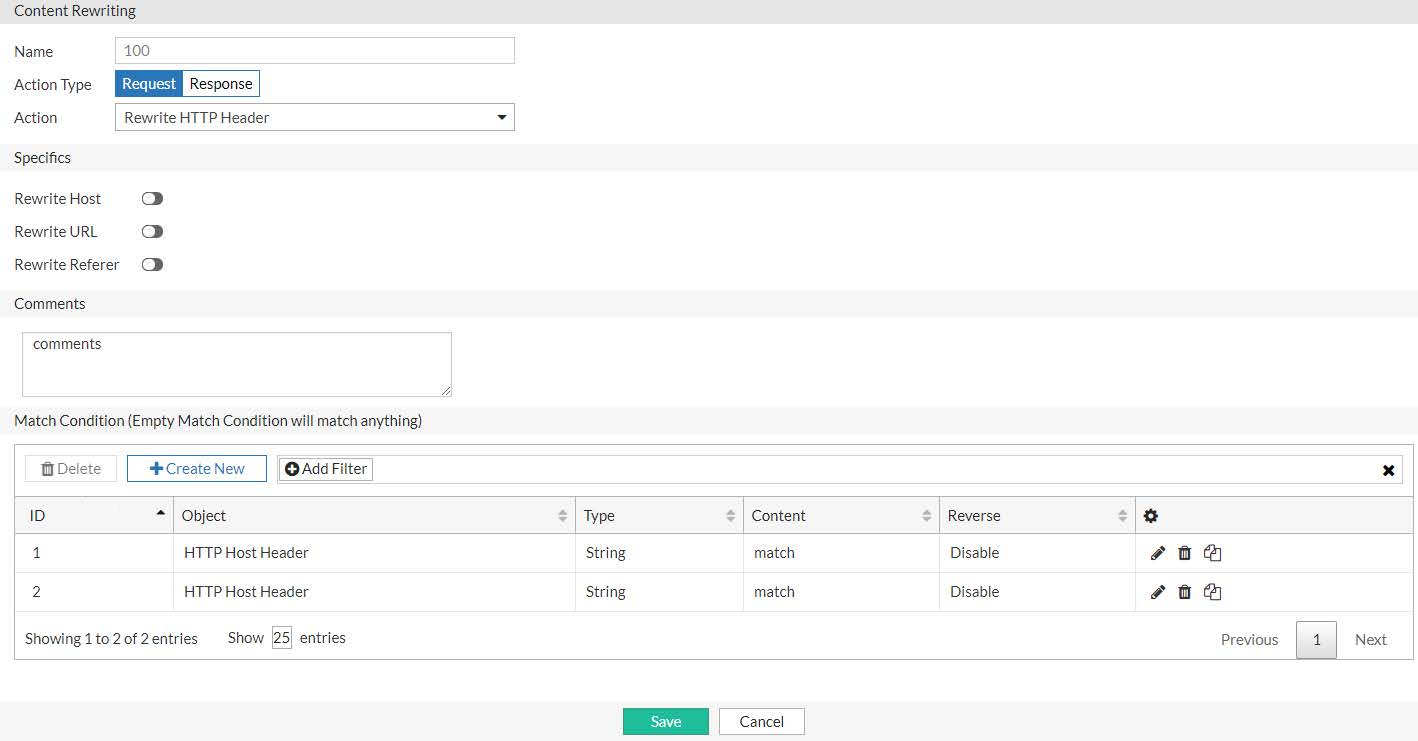Clone the second match condition
This screenshot has width=1418, height=741.
coord(1212,591)
